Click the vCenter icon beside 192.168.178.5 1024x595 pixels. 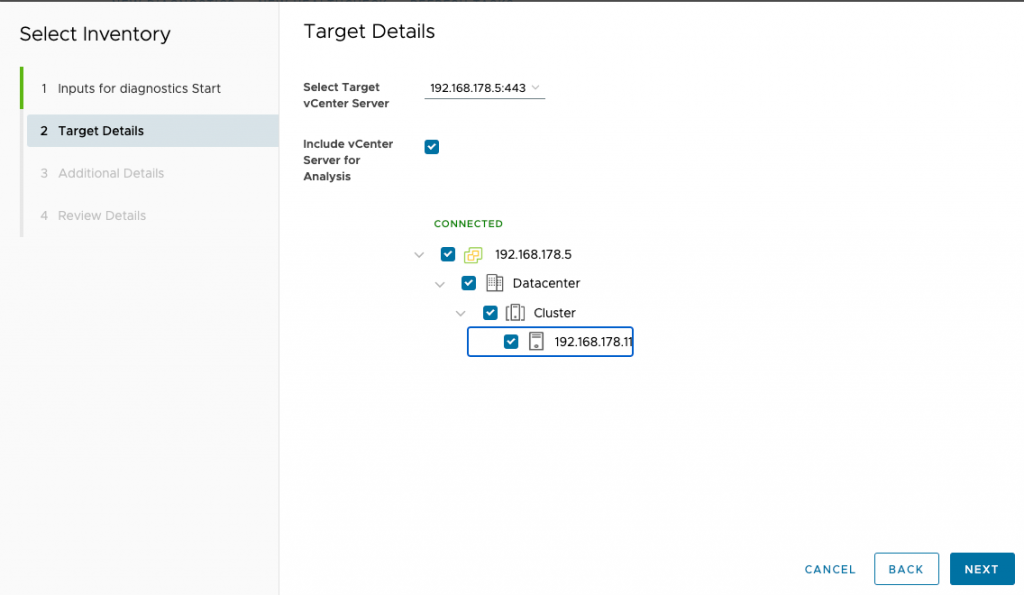click(x=473, y=255)
